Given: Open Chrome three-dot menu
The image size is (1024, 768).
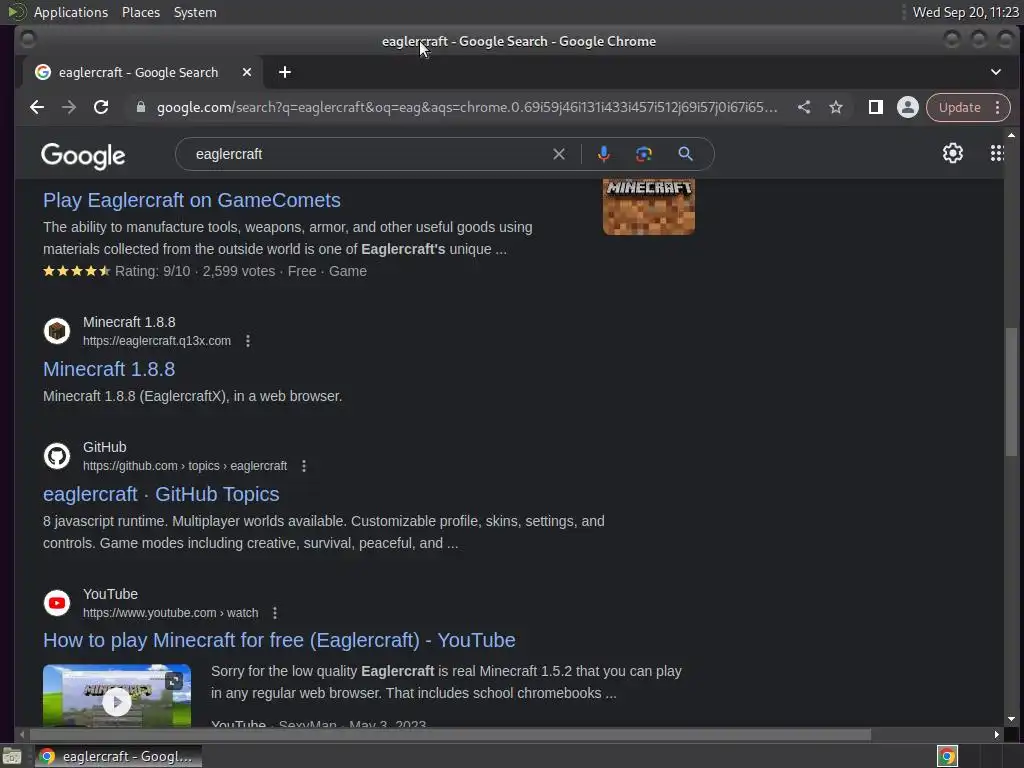Looking at the screenshot, I should pos(997,108).
